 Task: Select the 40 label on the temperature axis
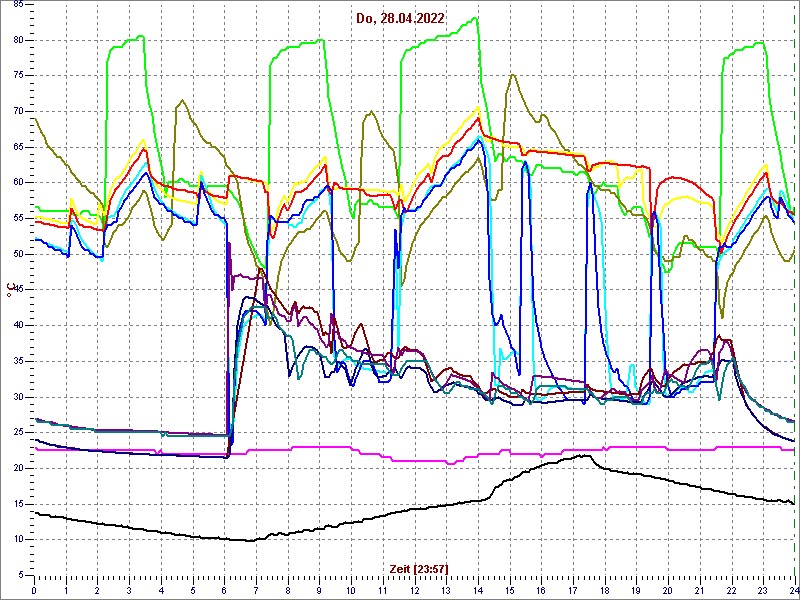coord(16,326)
